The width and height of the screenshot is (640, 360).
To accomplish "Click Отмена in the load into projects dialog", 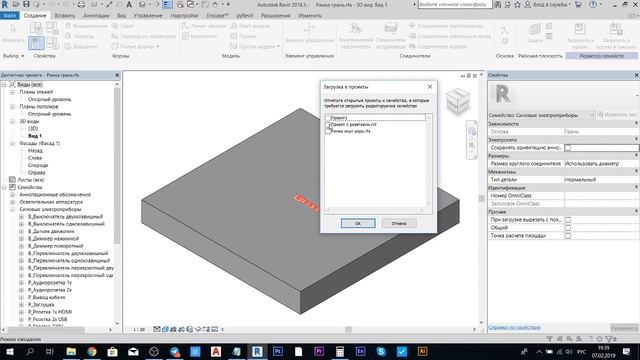I will pyautogui.click(x=399, y=223).
